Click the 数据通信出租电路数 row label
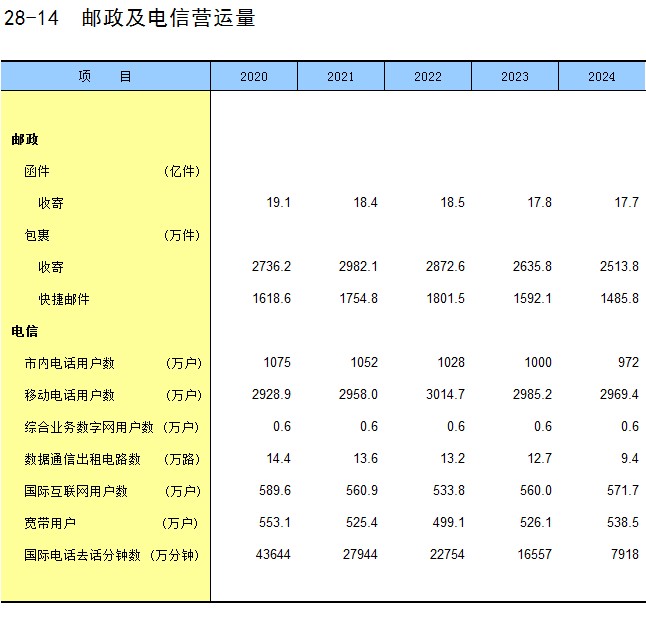Viewport: 646px width, 635px height. pyautogui.click(x=82, y=459)
